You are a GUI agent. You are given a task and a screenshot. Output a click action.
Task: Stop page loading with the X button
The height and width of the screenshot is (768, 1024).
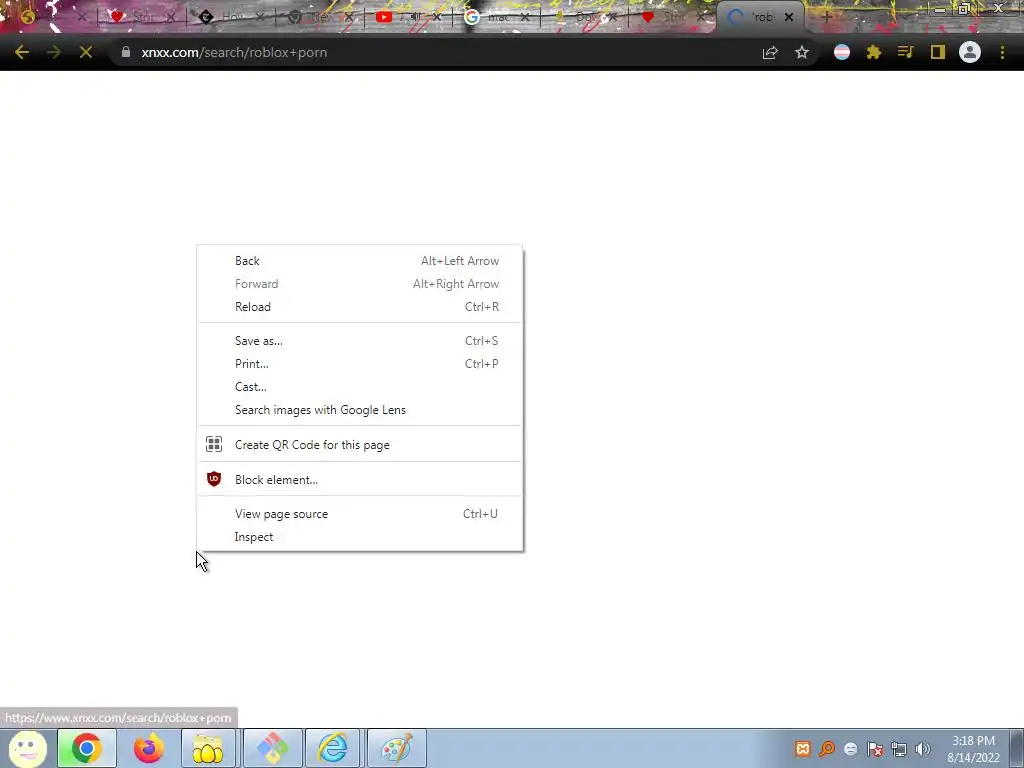86,52
